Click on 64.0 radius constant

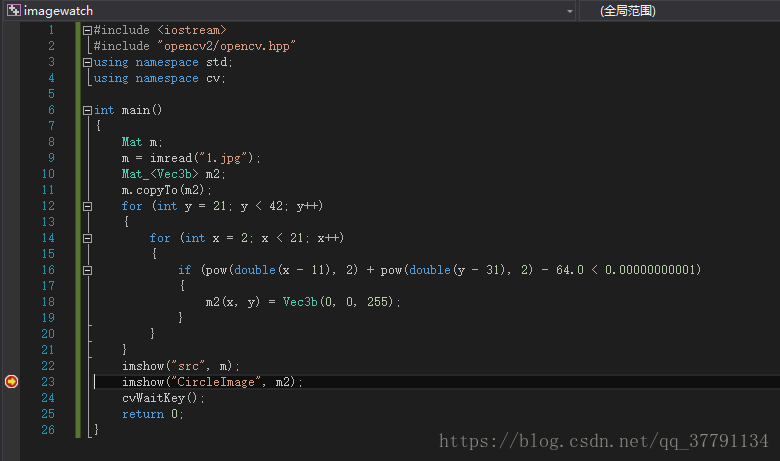click(x=570, y=270)
